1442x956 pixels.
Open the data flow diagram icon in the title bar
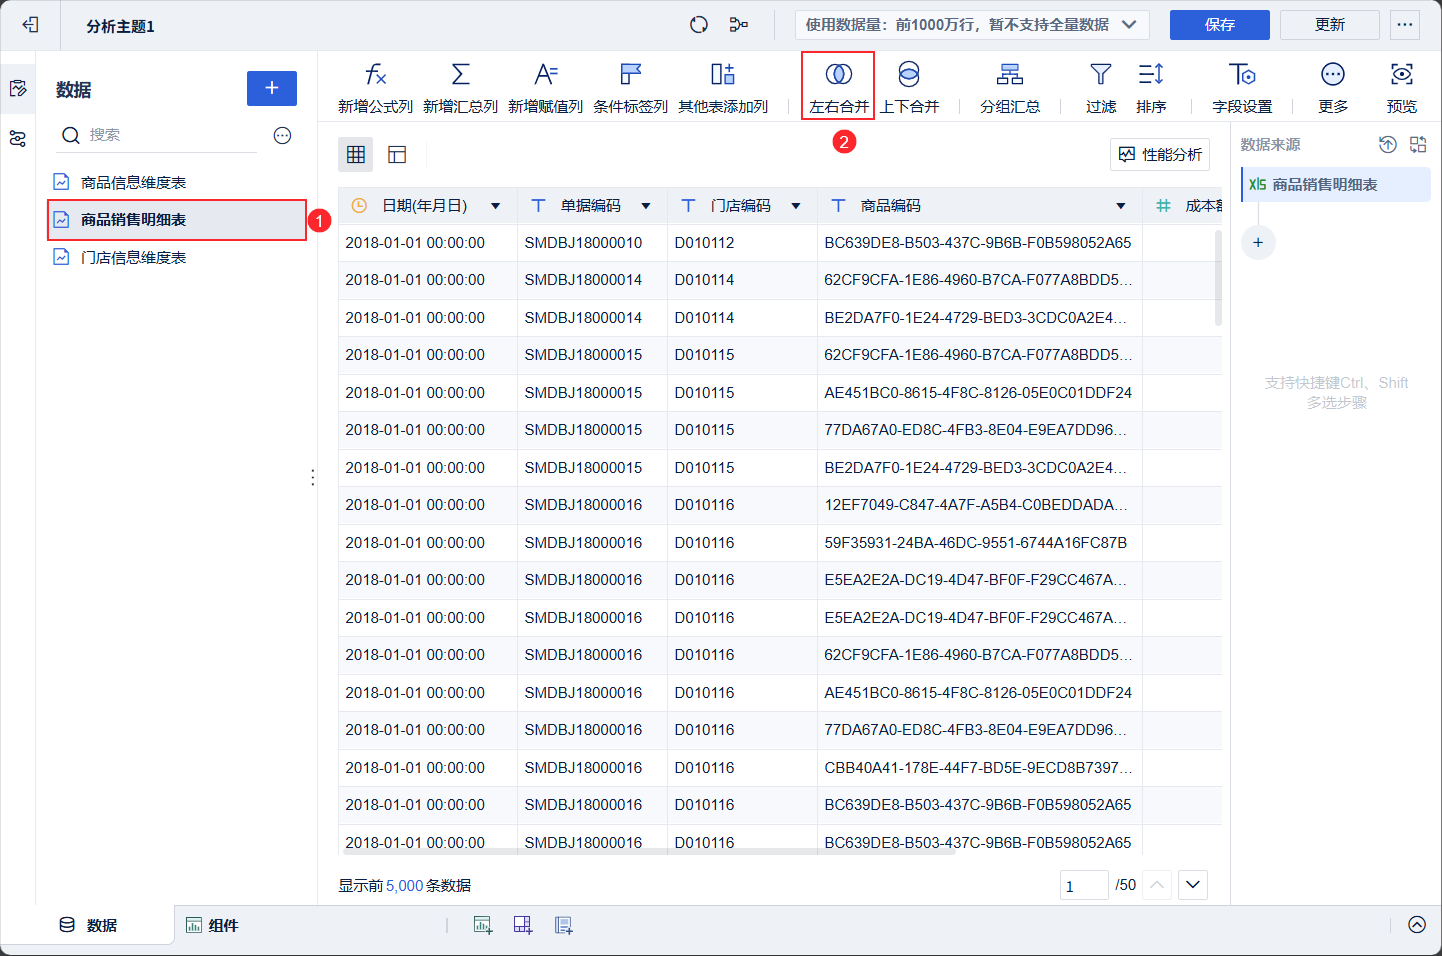click(739, 25)
